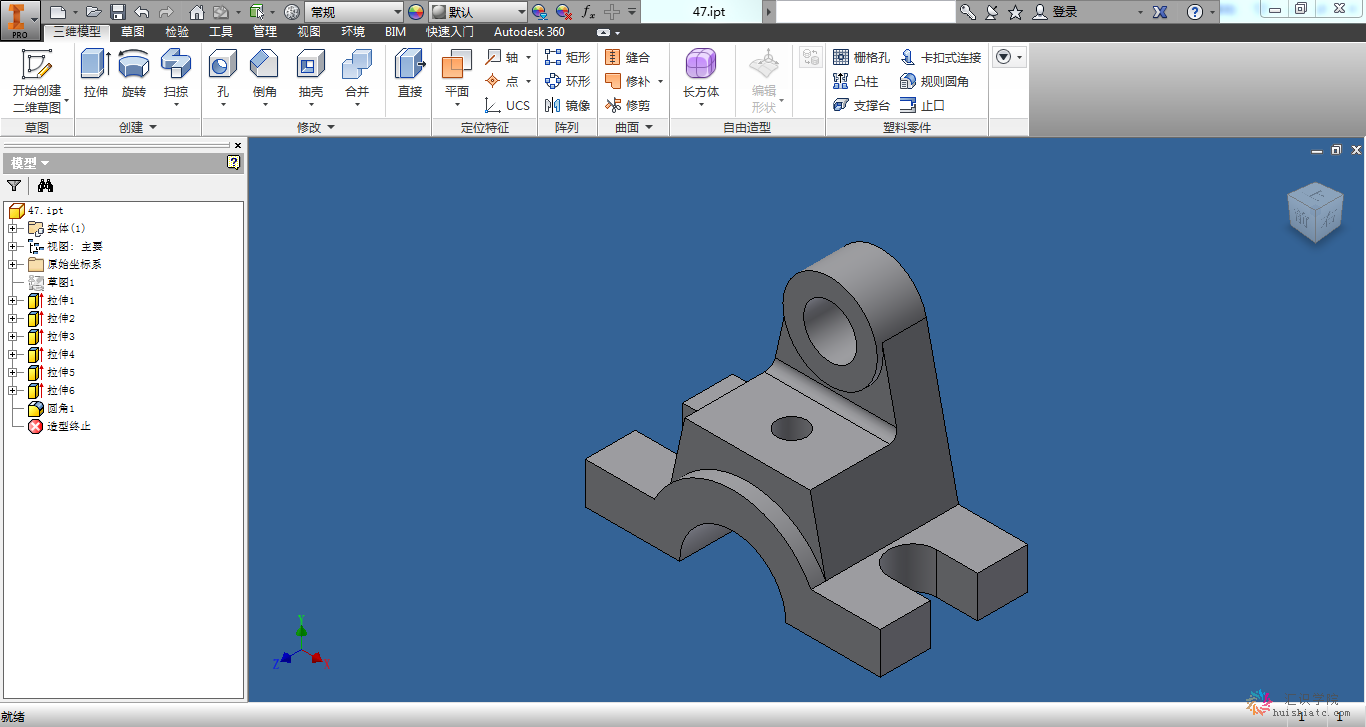This screenshot has height=727, width=1366.
Task: Select the 矩形 rectangular pattern tool
Action: pyautogui.click(x=567, y=57)
